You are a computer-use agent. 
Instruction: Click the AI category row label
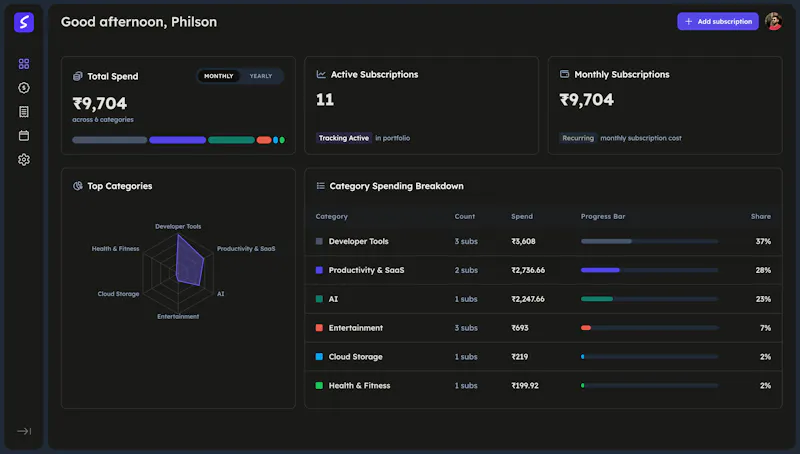(x=333, y=299)
